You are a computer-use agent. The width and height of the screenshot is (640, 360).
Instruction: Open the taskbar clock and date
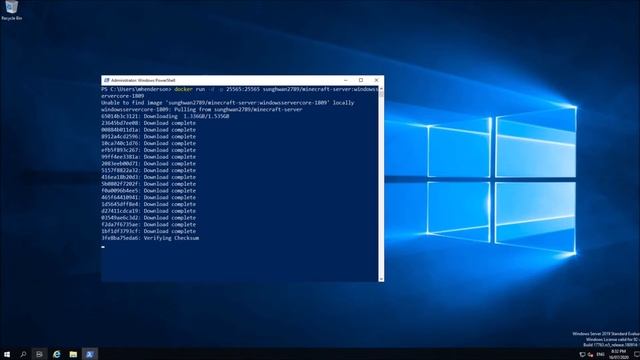pyautogui.click(x=619, y=354)
